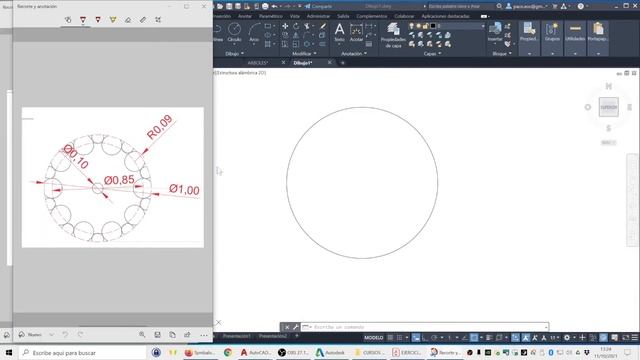Click the Compartir button in title bar
The height and width of the screenshot is (360, 640).
(318, 6)
